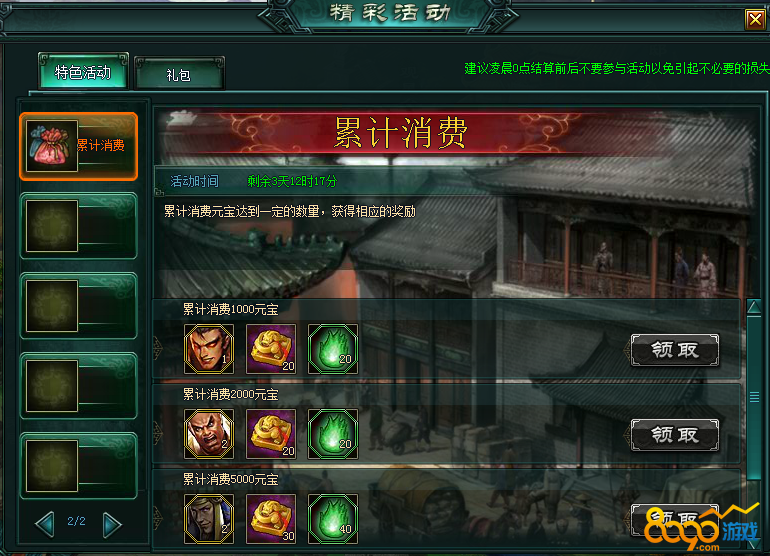This screenshot has width=770, height=556.
Task: Click the reward list scrollbar handle
Action: 754,397
